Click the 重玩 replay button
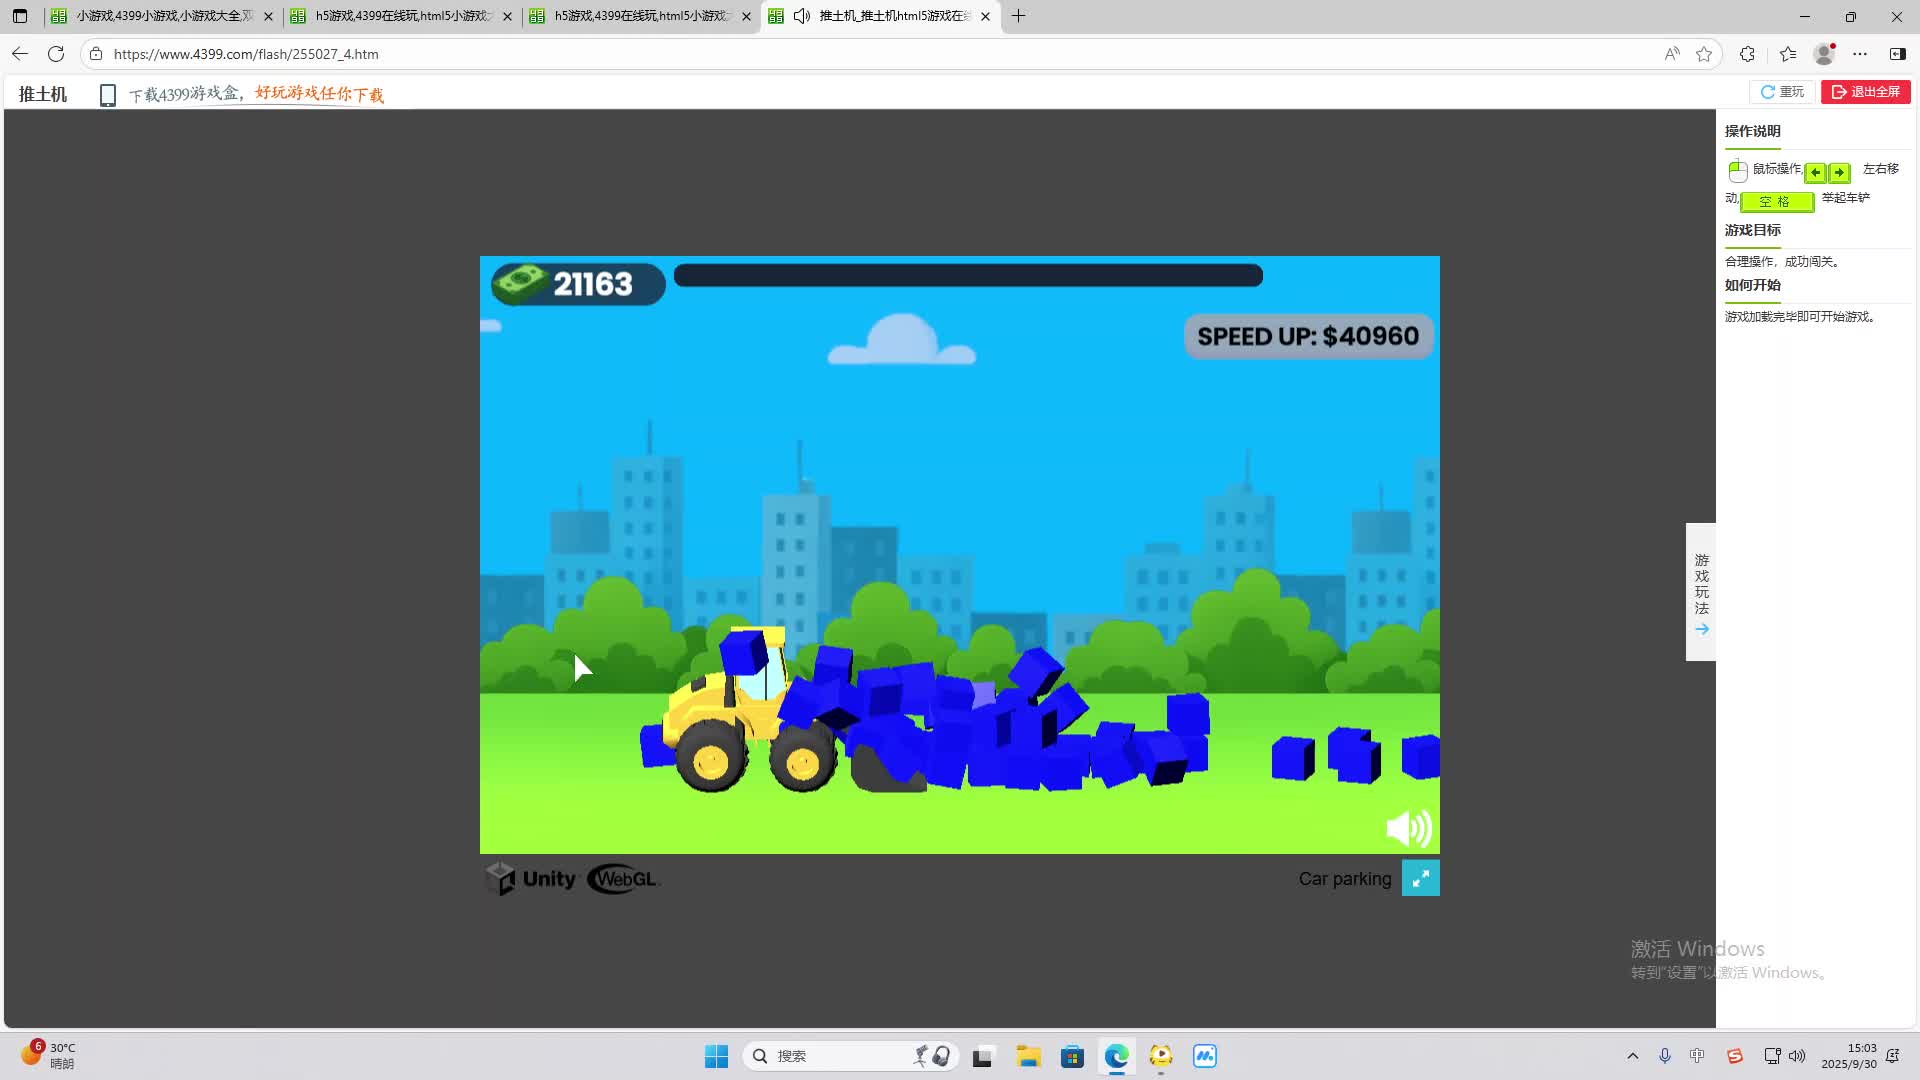1920x1080 pixels. (1782, 92)
